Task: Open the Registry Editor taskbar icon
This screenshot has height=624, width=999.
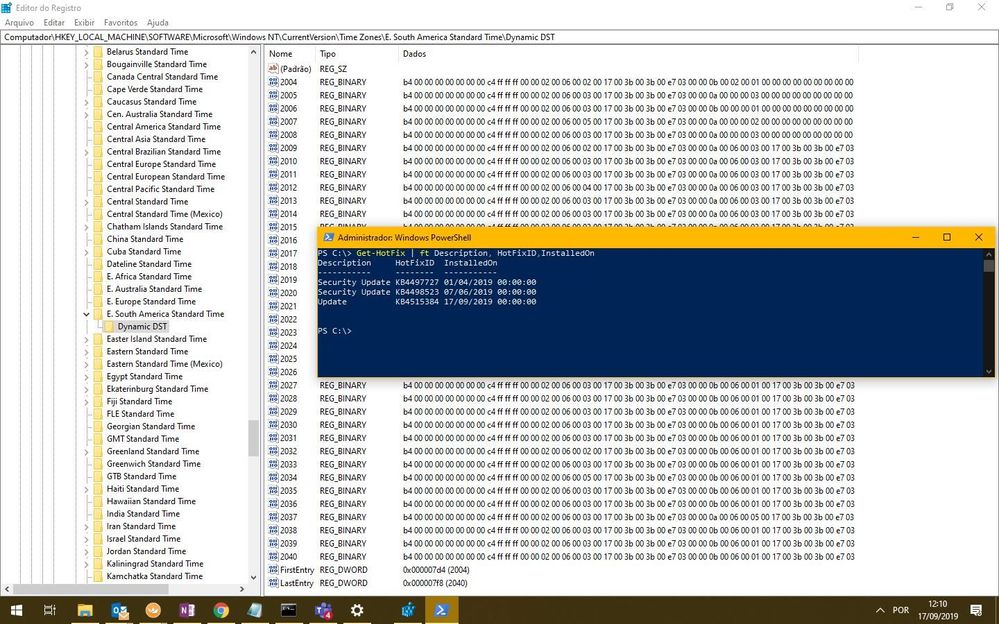Action: click(x=408, y=611)
